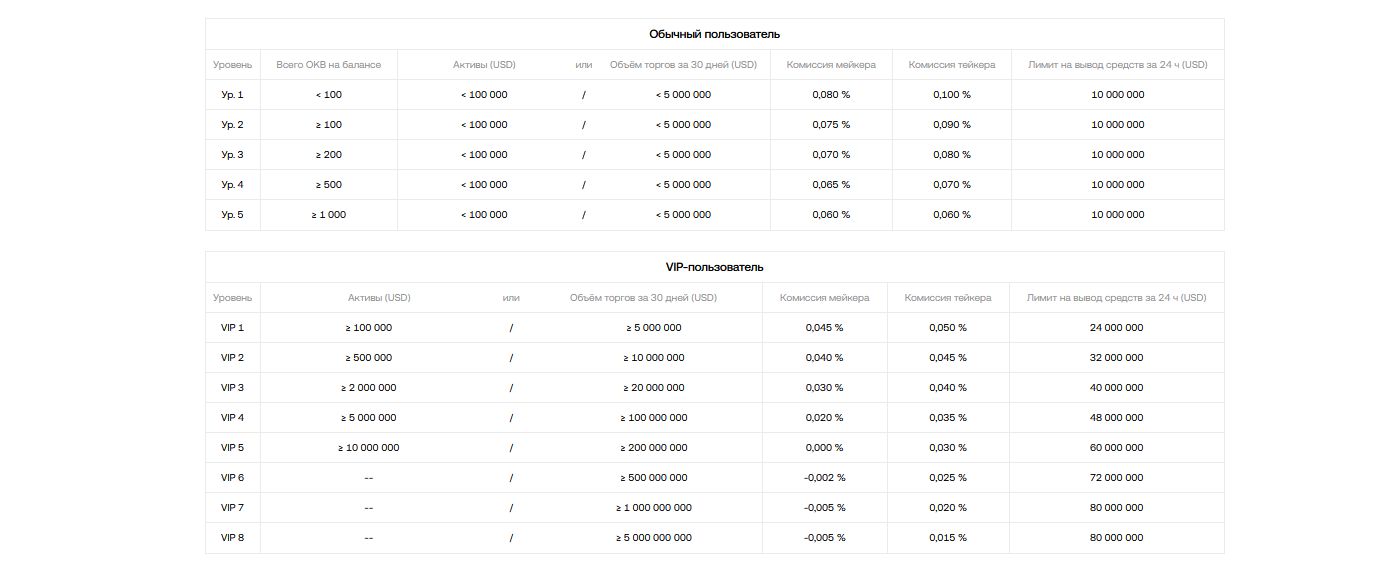Viewport: 1399px width, 570px height.
Task: Click the 0,075 % maker fee cell
Action: click(831, 125)
